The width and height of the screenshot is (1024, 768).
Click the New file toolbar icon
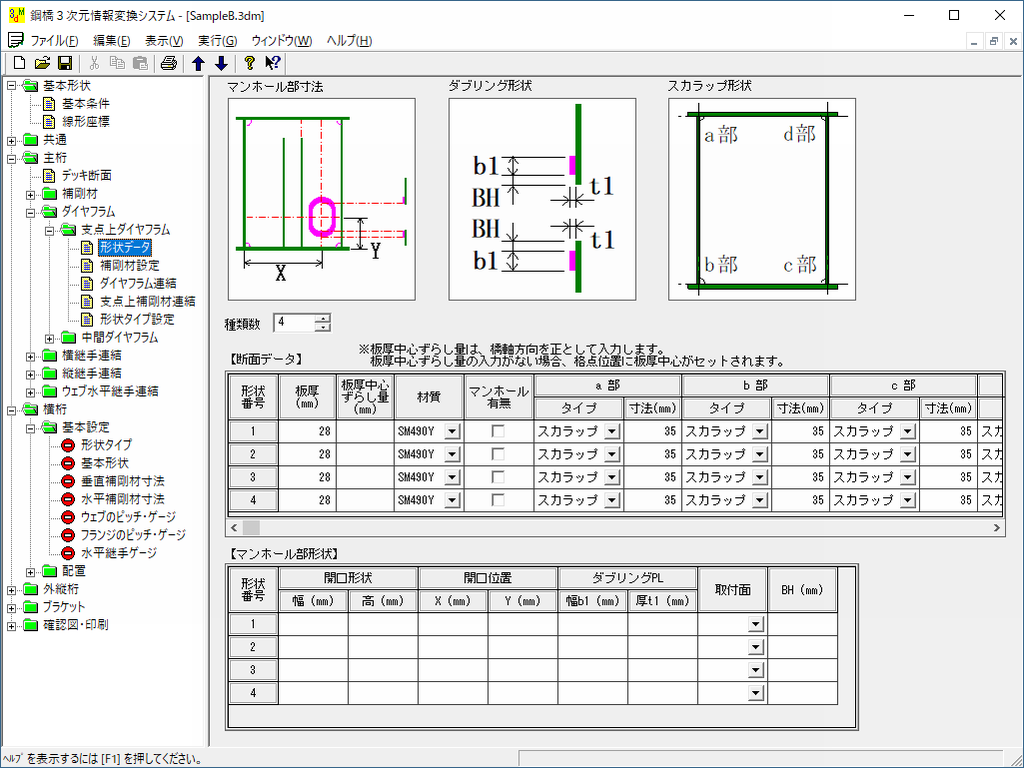point(19,63)
